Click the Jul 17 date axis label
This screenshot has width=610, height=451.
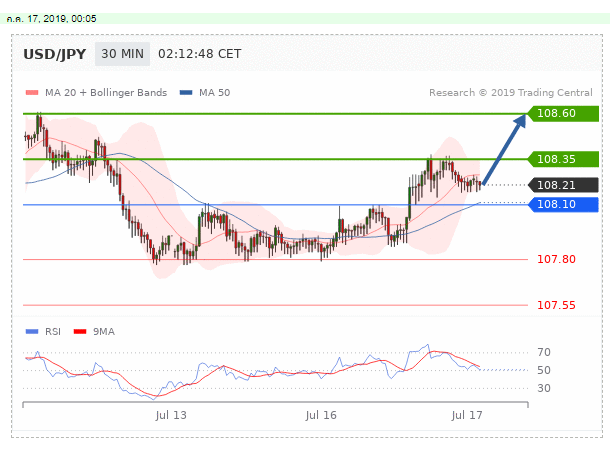tap(467, 415)
